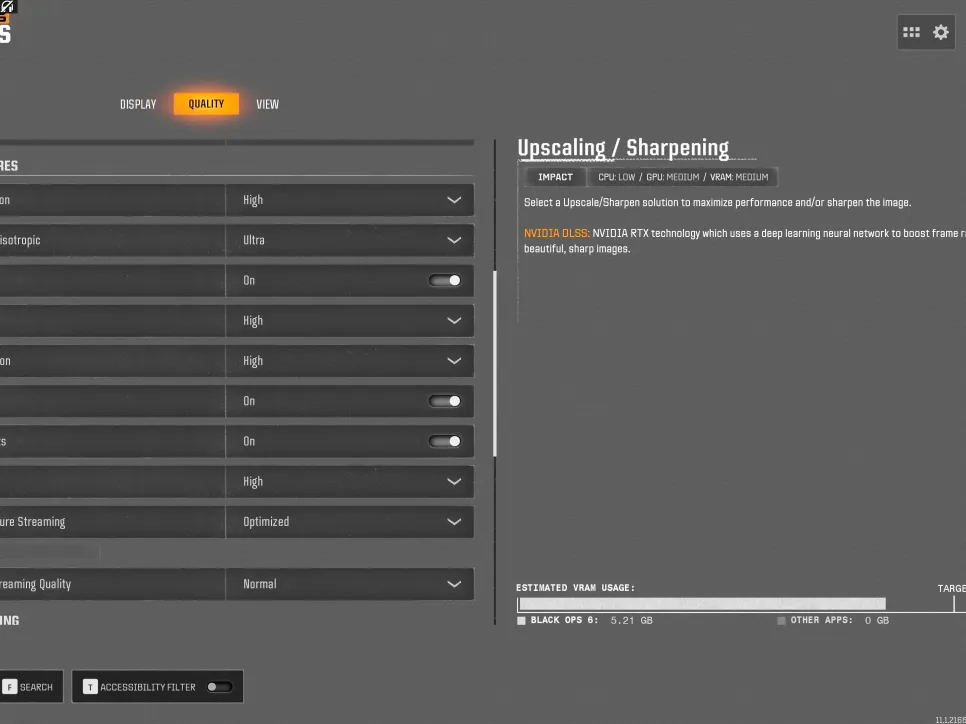
Task: Toggle the On switch directly above Optimized row
Action: click(x=445, y=441)
